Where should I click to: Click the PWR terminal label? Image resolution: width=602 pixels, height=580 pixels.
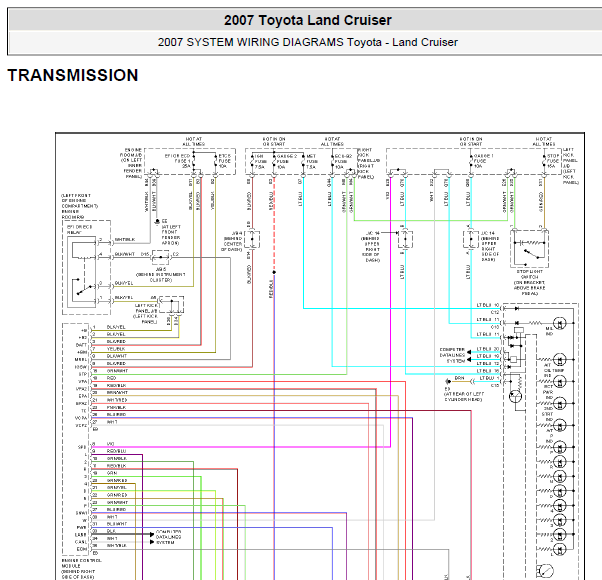[81, 527]
